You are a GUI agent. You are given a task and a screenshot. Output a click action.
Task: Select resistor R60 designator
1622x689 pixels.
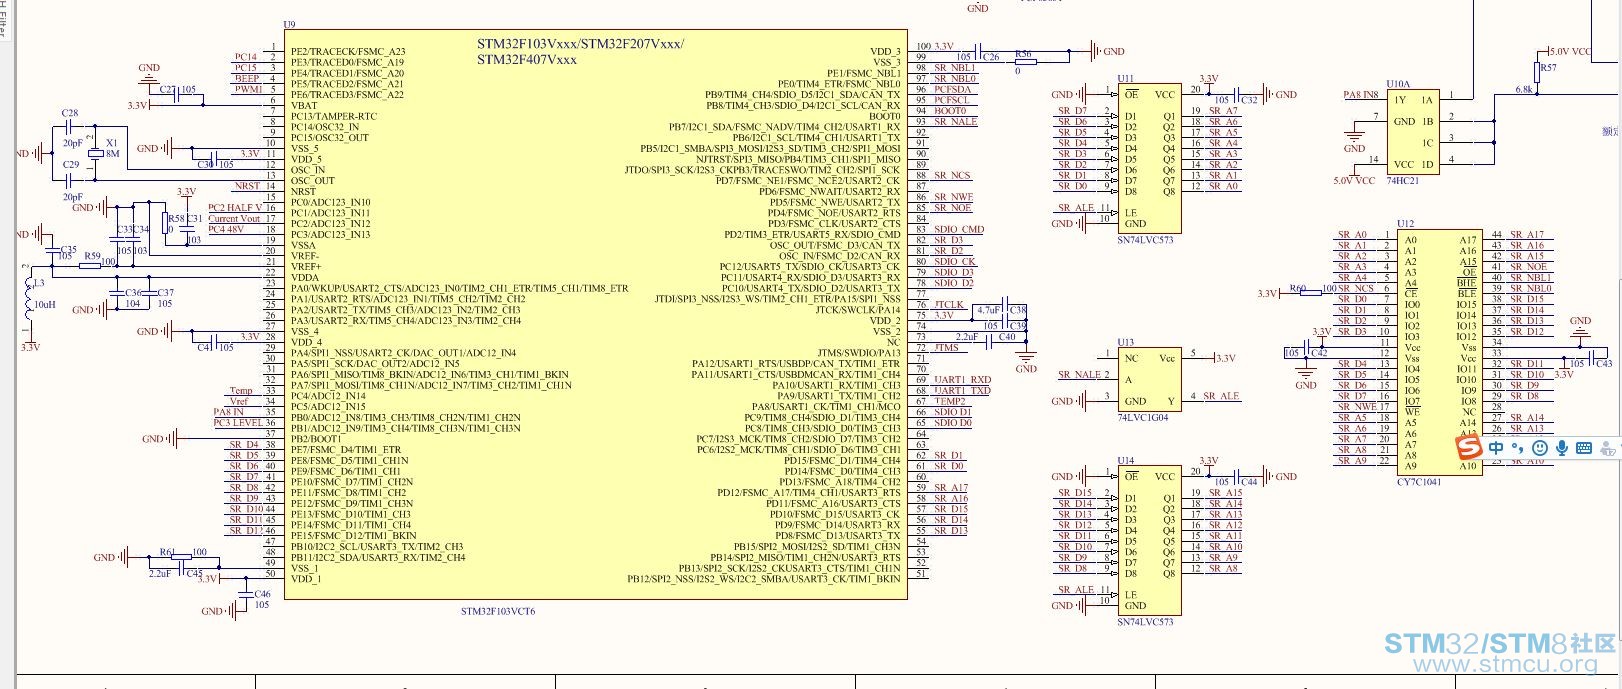(1298, 288)
